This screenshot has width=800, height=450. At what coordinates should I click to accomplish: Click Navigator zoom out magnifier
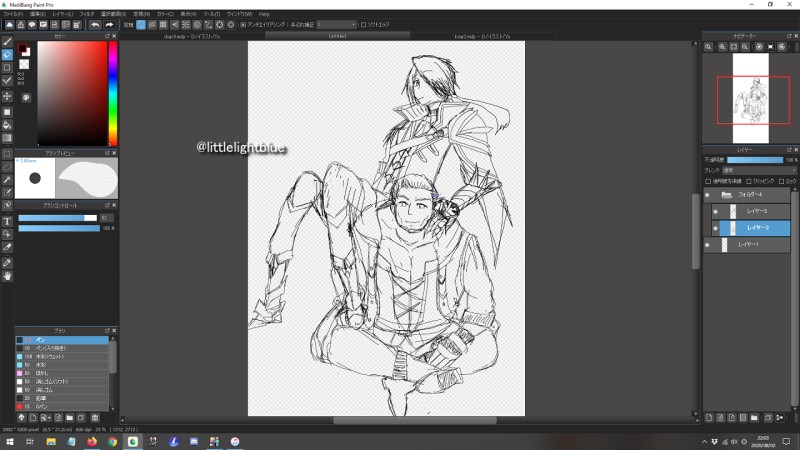click(745, 47)
